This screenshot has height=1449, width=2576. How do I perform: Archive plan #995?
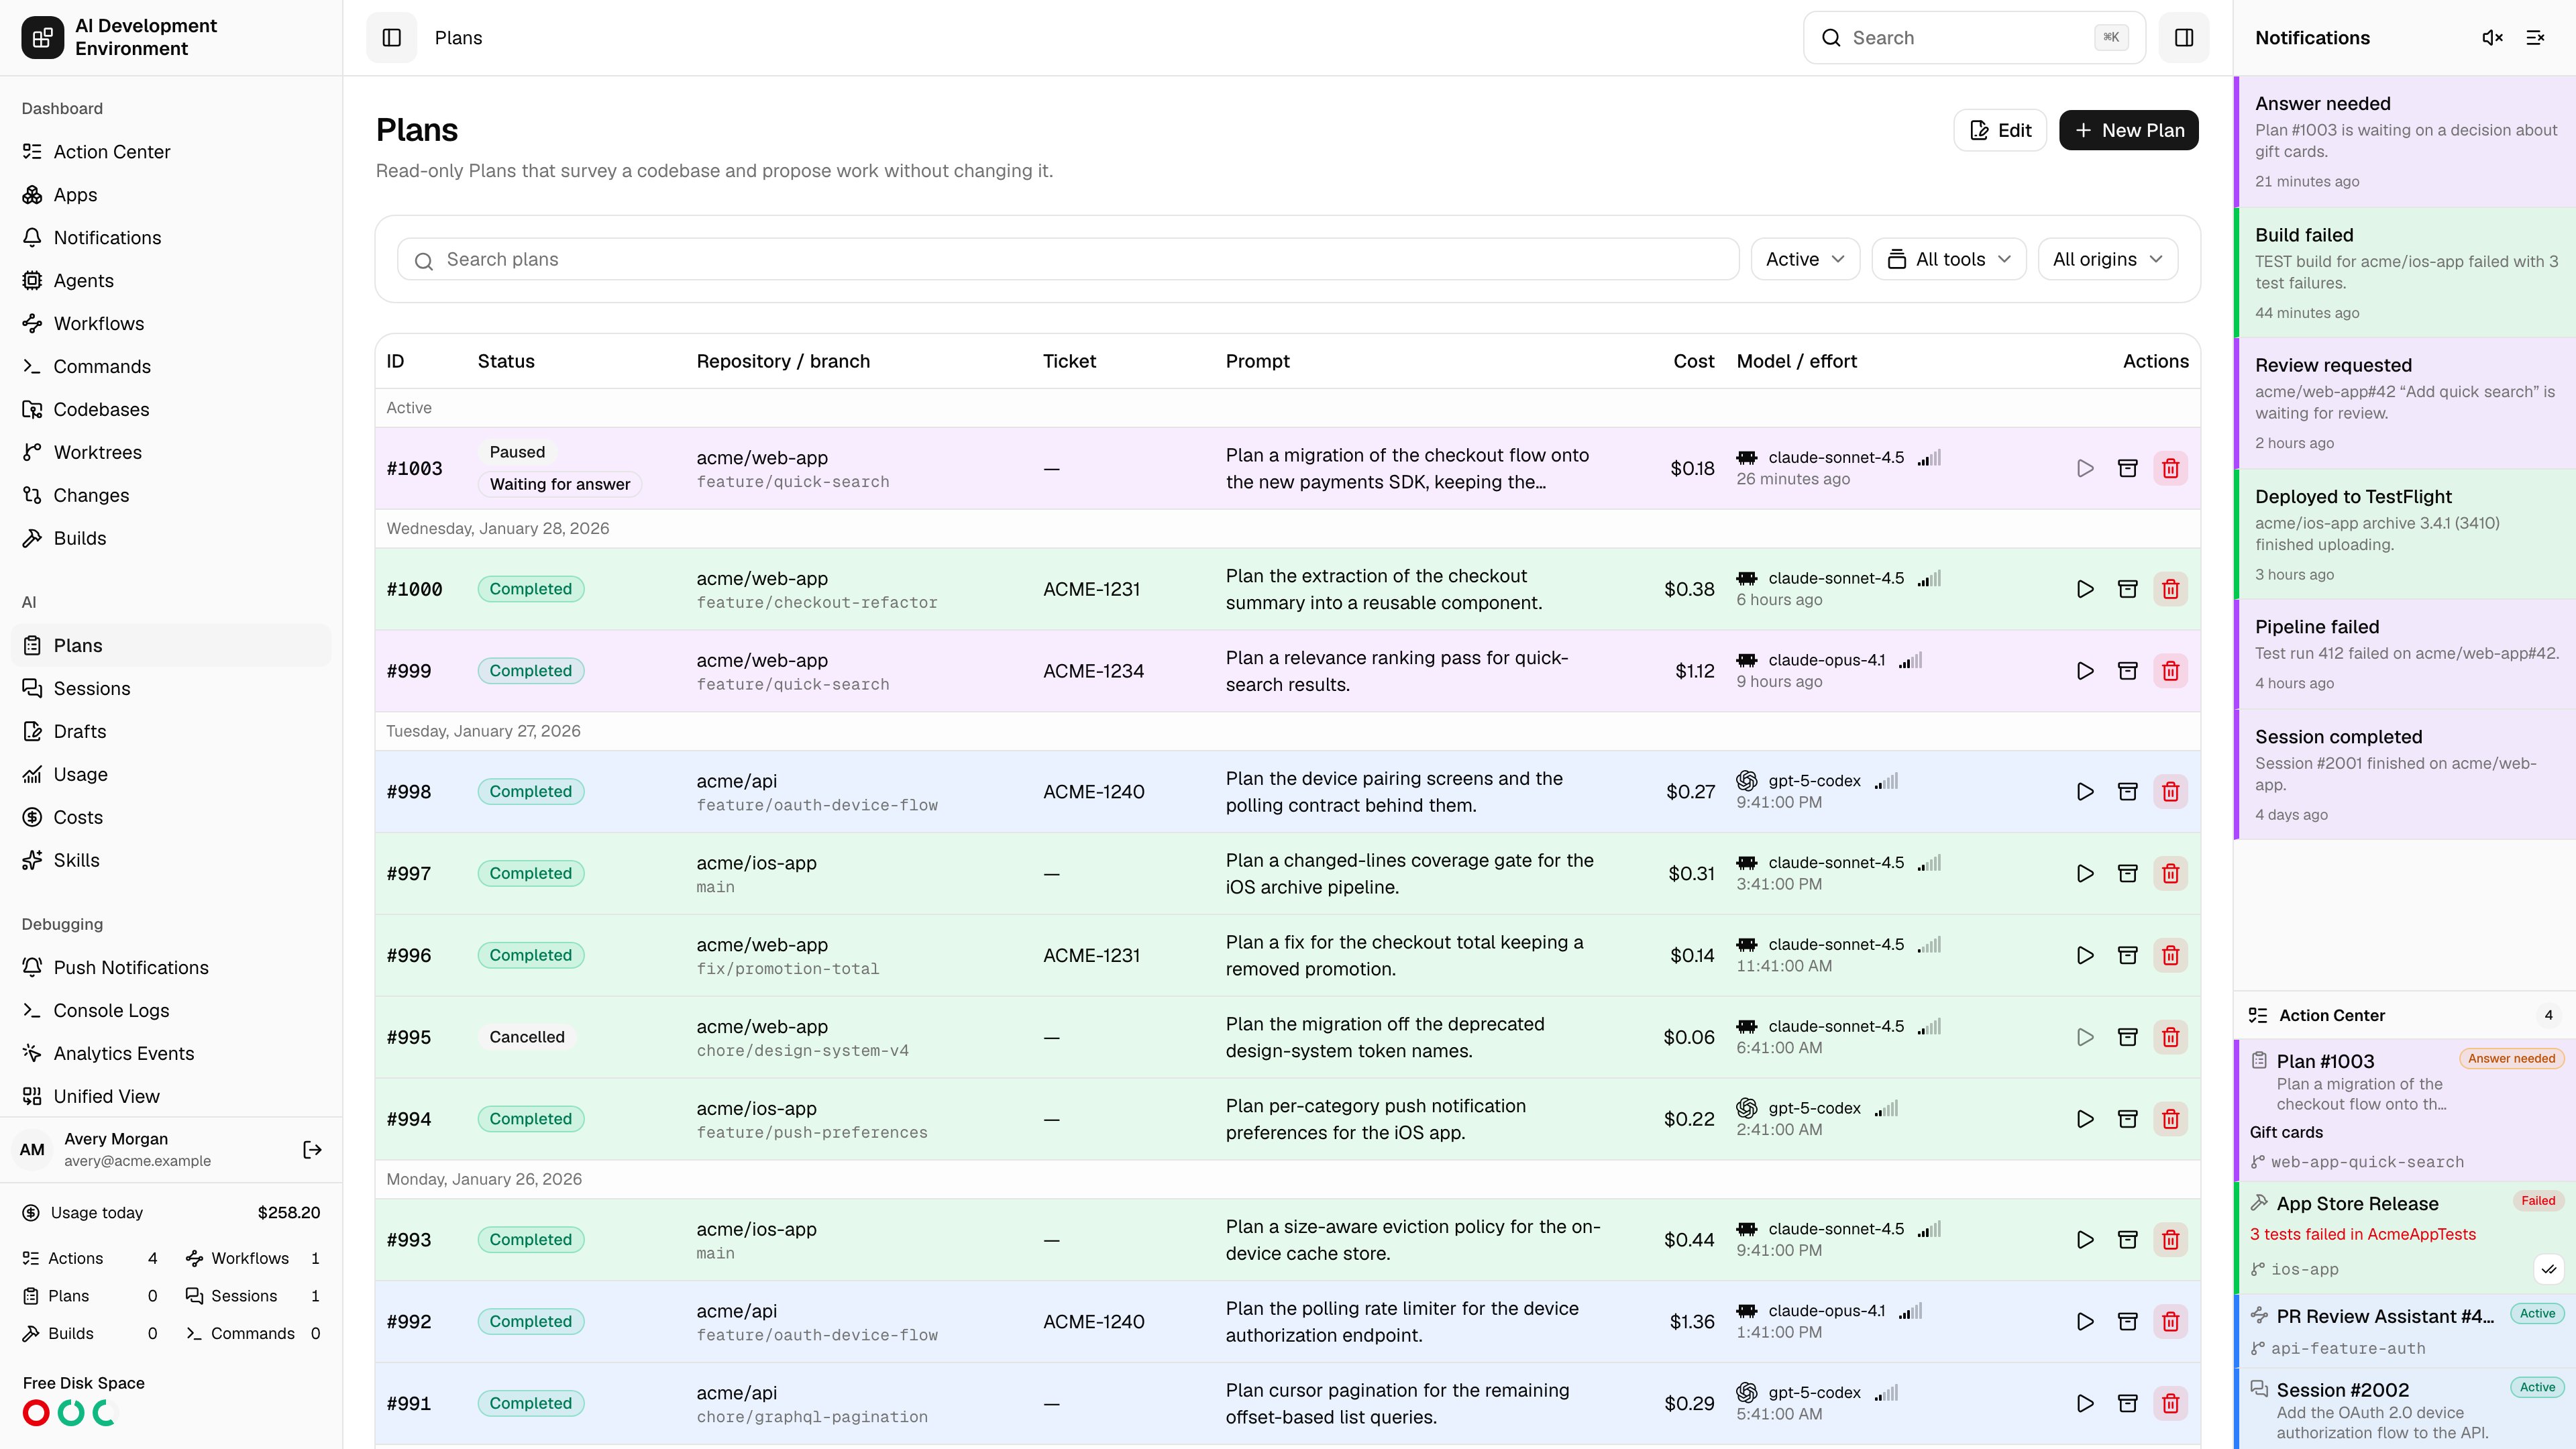click(x=2127, y=1037)
